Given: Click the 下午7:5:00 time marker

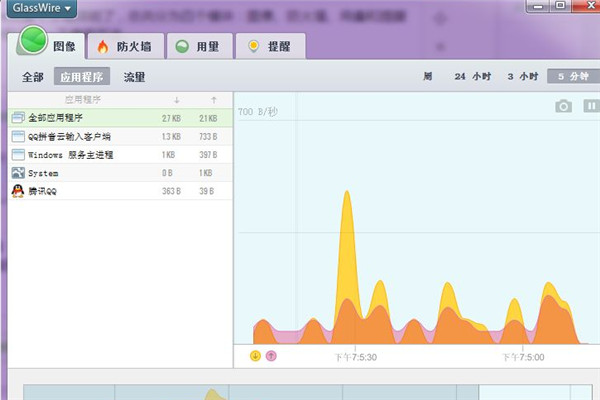Looking at the screenshot, I should tap(523, 357).
